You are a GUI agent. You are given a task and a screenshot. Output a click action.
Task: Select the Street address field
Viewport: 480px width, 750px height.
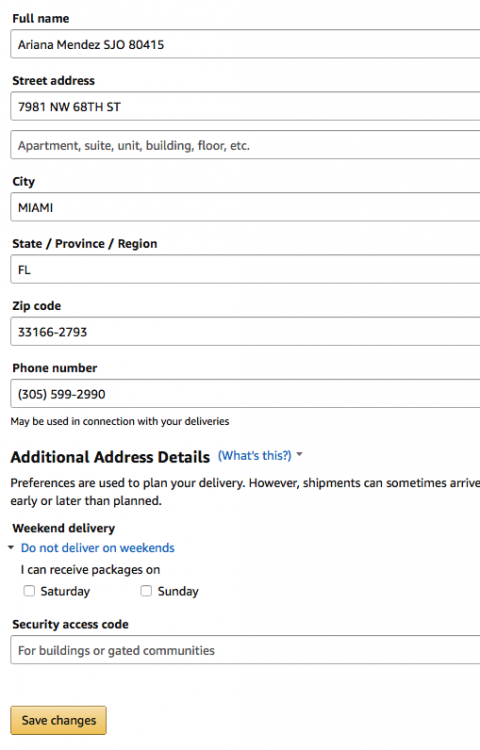(x=245, y=106)
